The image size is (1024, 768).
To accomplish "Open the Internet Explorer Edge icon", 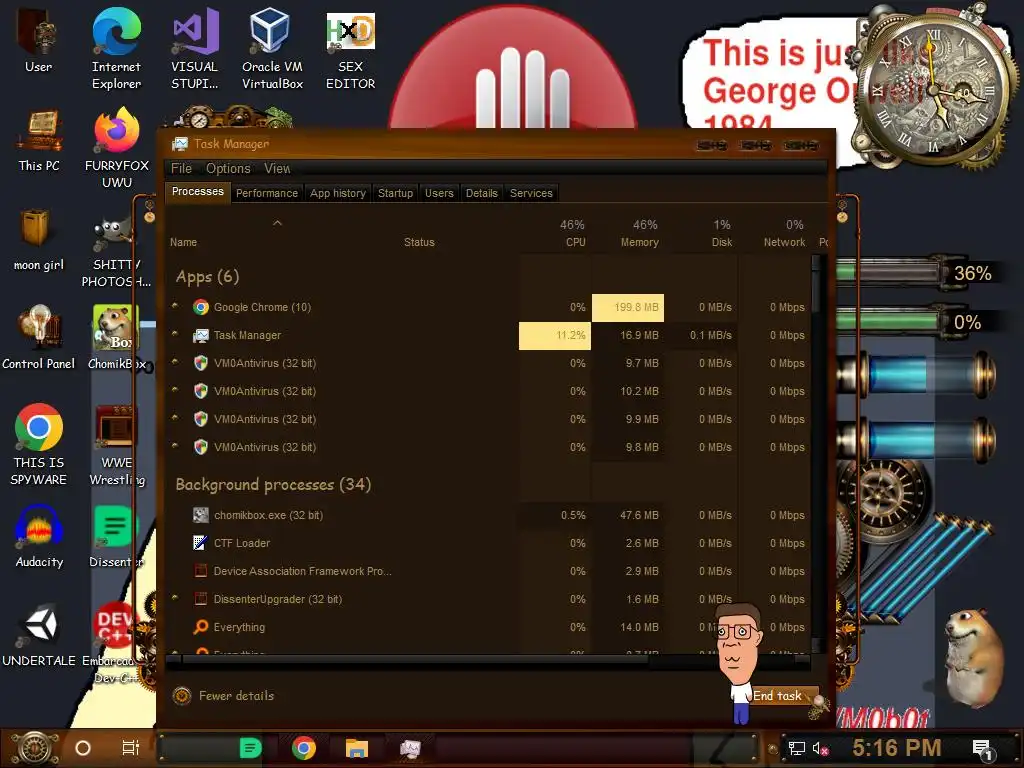I will pos(116,48).
